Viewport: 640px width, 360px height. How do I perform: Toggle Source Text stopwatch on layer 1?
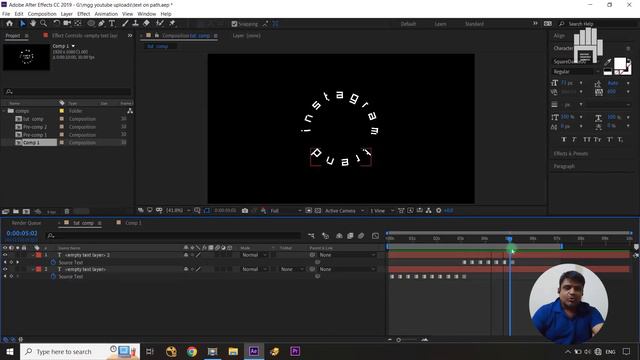[53, 262]
